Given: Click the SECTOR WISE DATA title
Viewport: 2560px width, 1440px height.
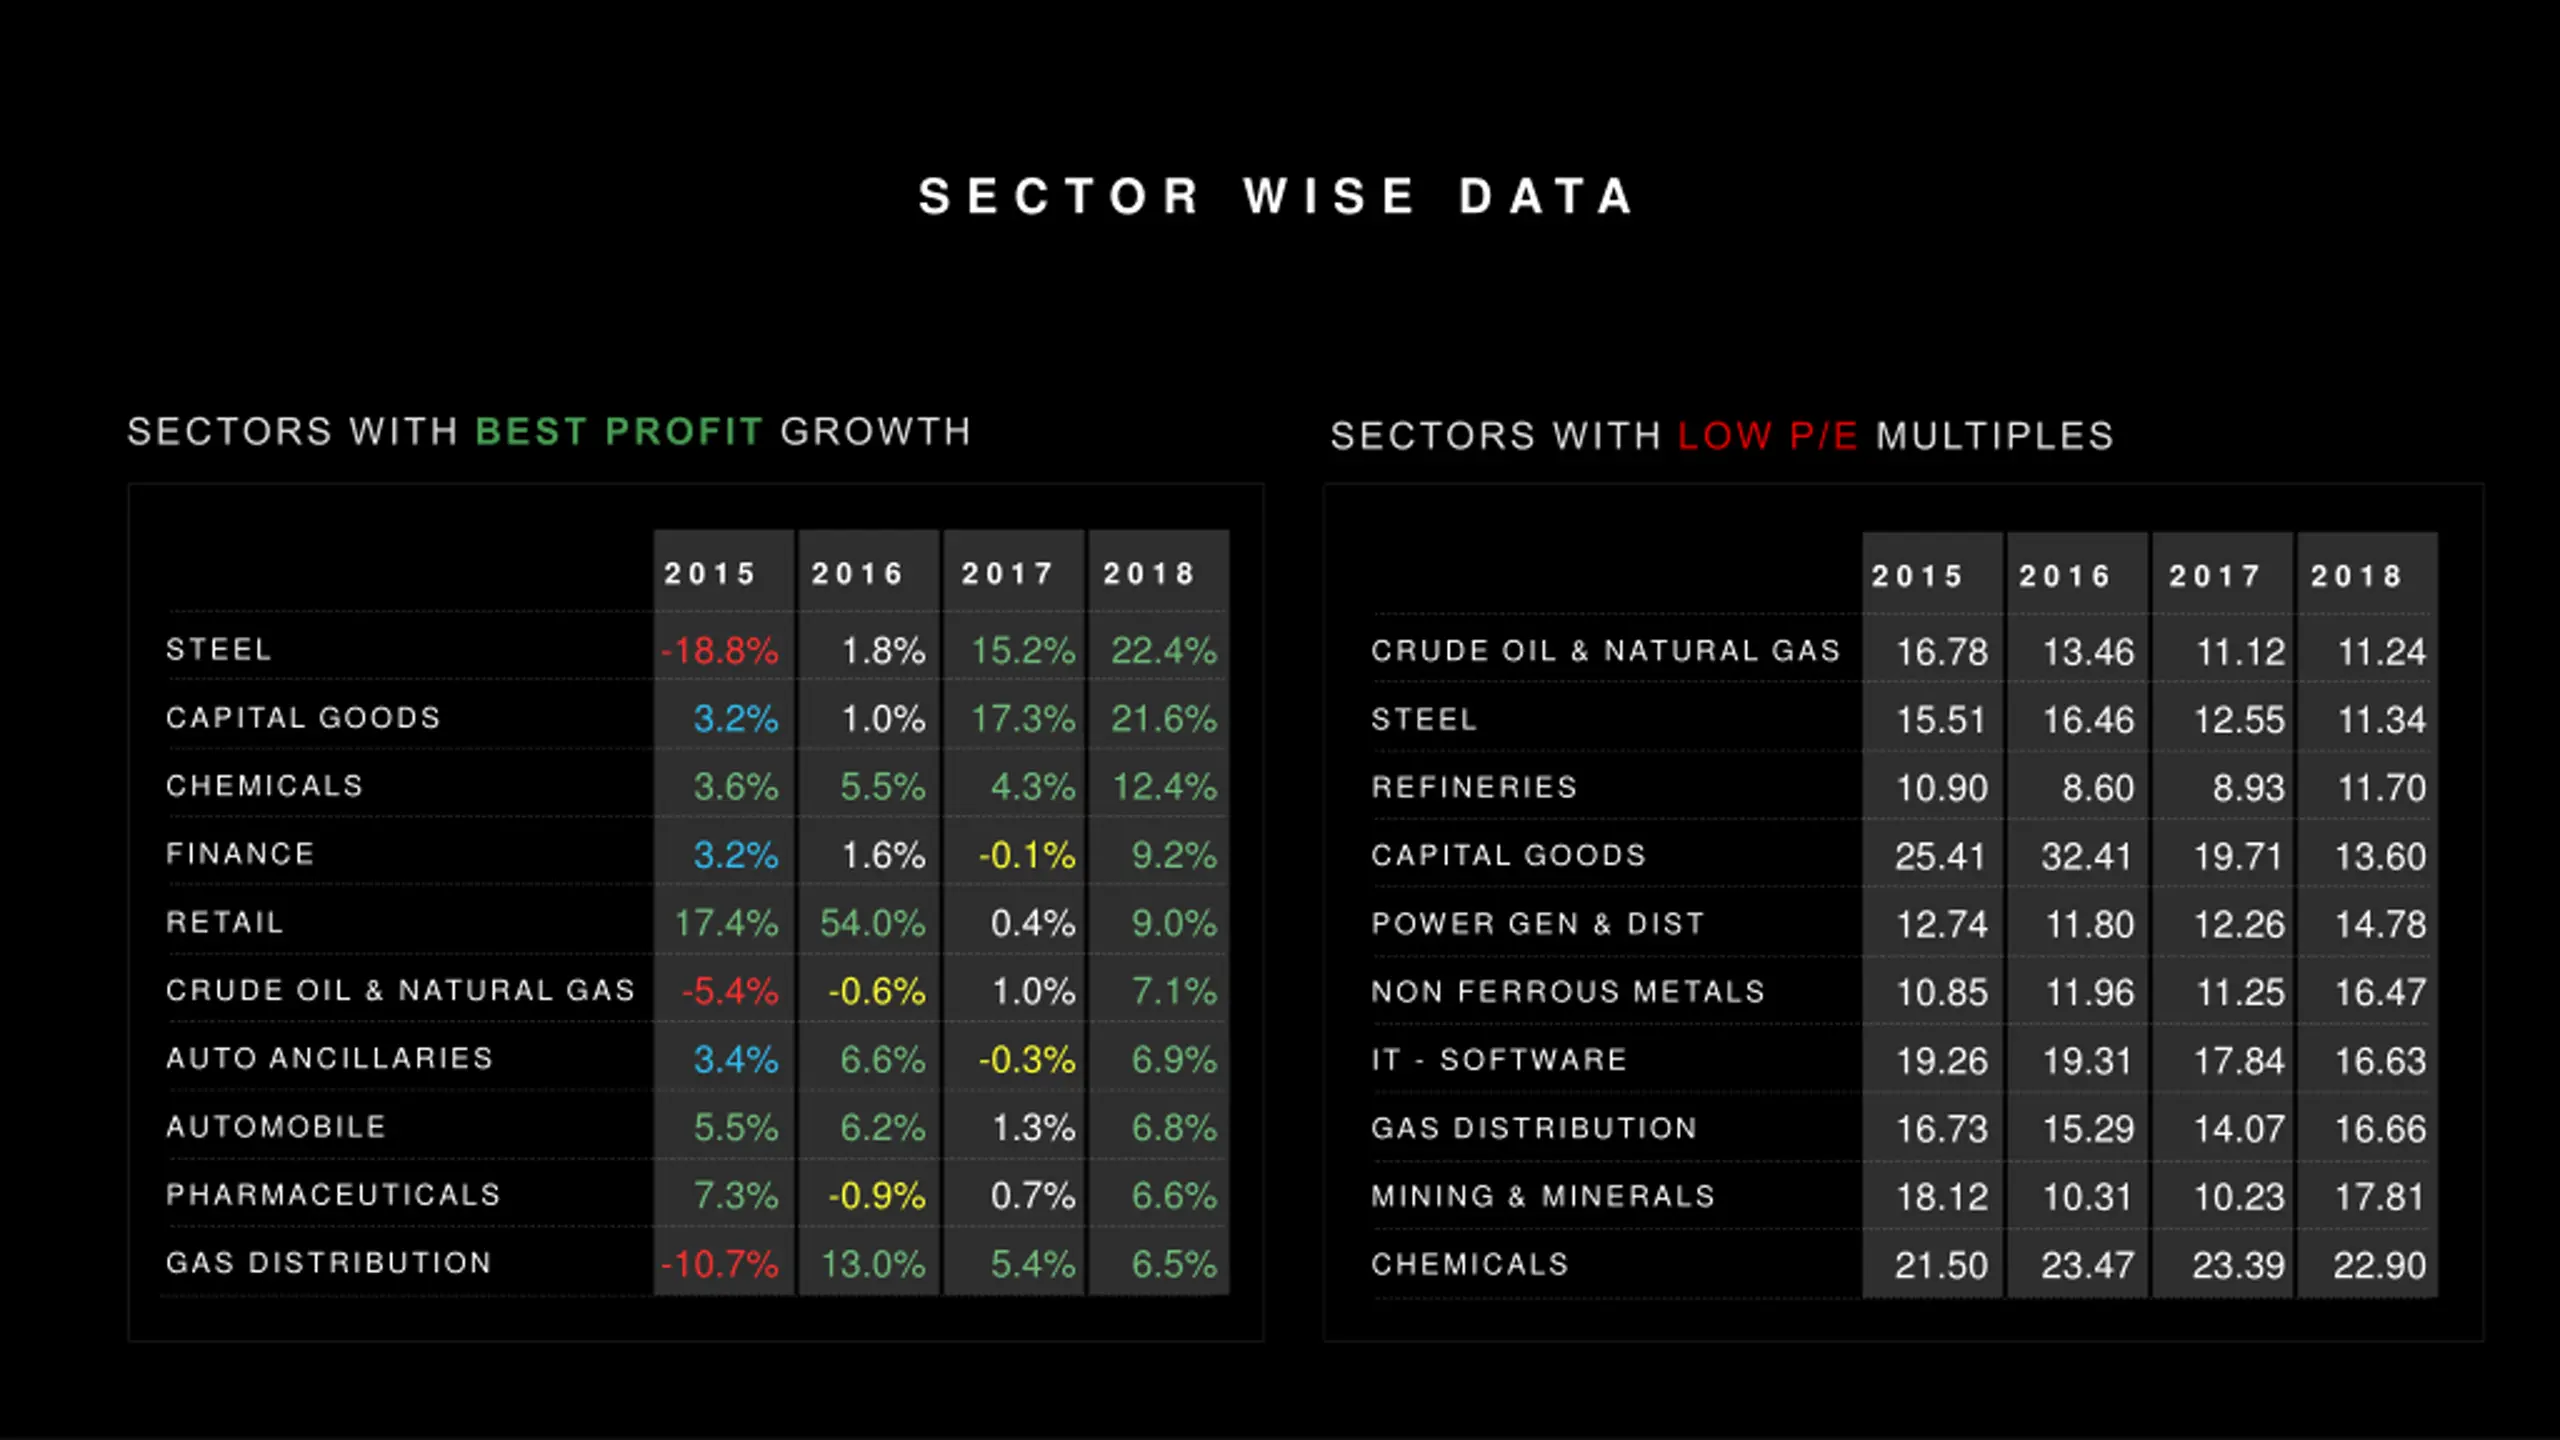Looking at the screenshot, I should (x=1276, y=196).
